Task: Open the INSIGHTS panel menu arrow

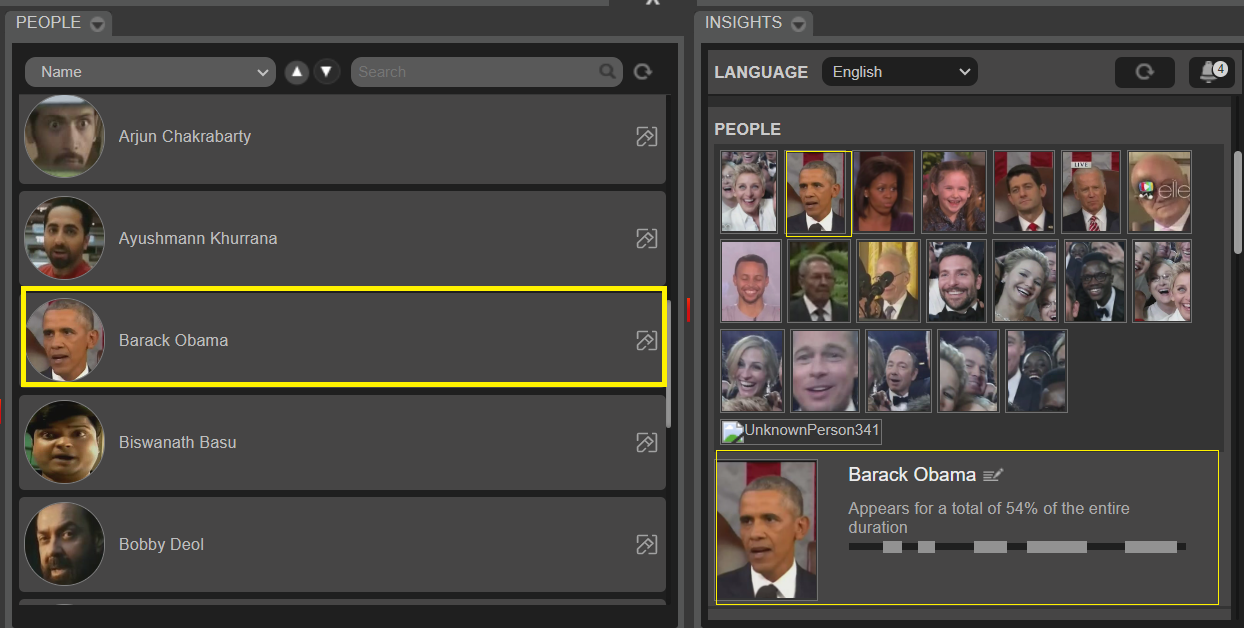Action: [798, 24]
